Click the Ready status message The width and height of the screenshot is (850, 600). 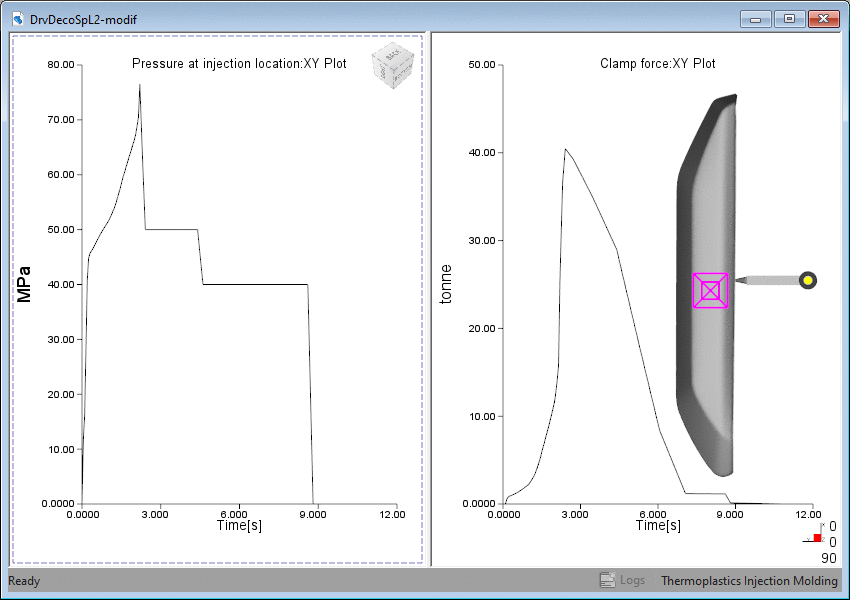[22, 580]
